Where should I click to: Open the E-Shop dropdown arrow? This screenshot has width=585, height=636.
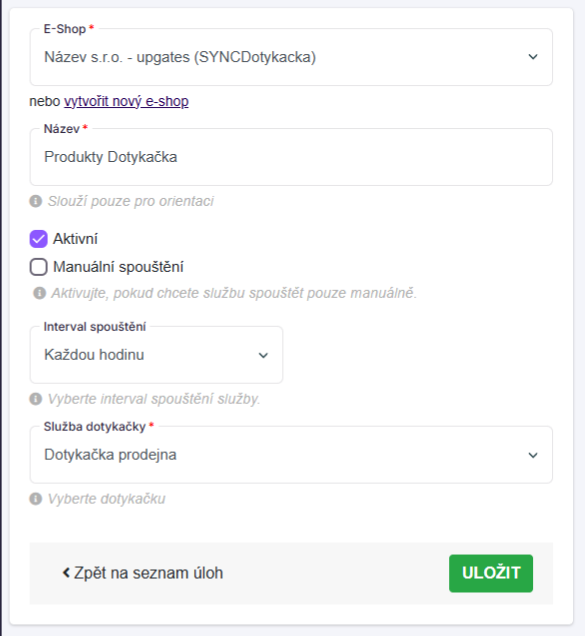pos(533,57)
